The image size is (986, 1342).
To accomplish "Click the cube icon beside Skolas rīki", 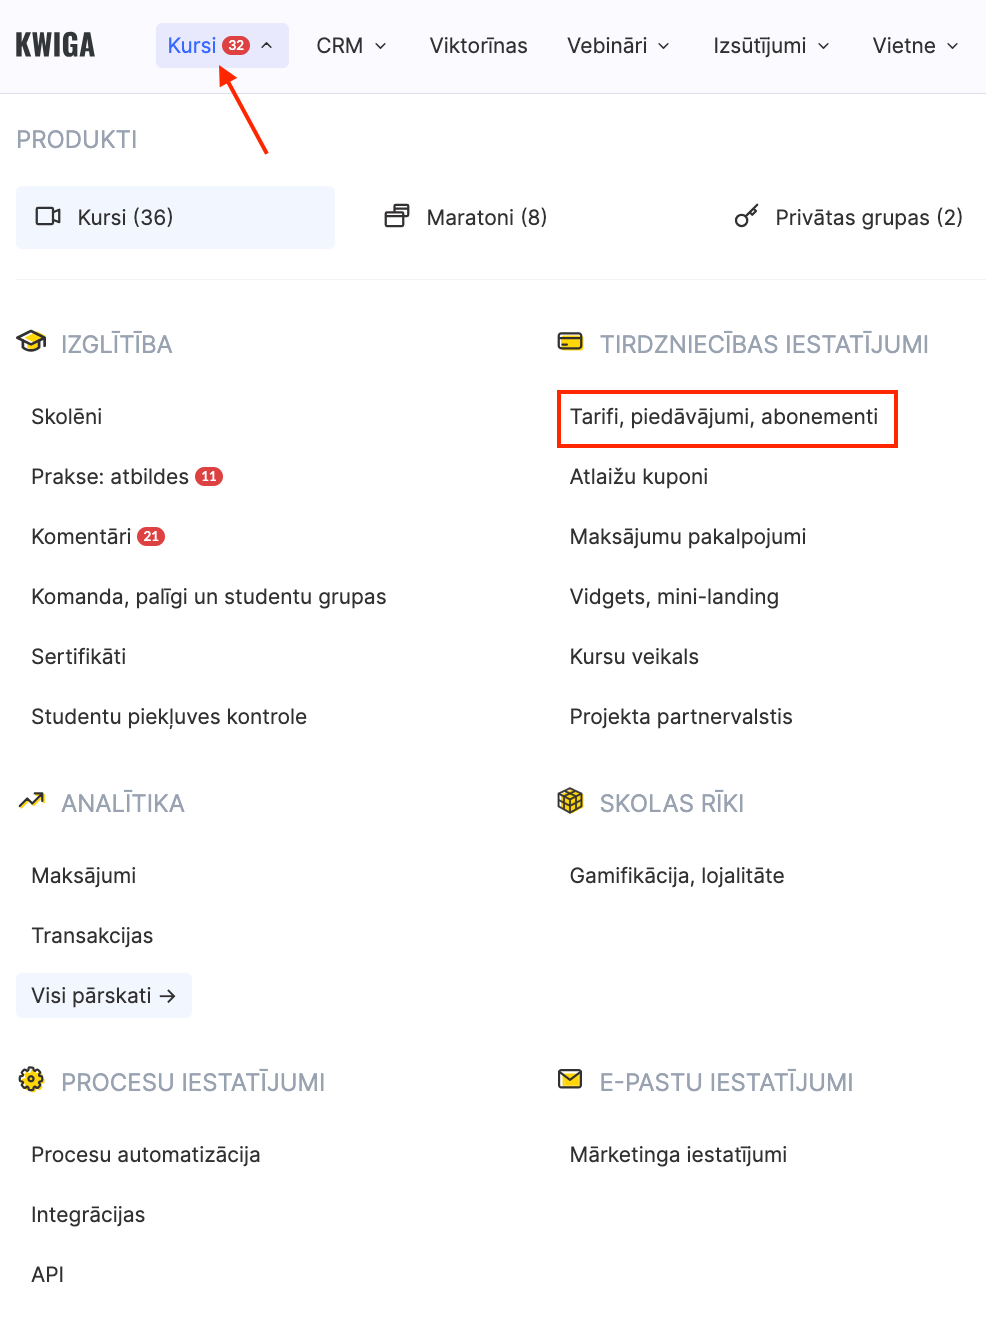I will pyautogui.click(x=570, y=801).
